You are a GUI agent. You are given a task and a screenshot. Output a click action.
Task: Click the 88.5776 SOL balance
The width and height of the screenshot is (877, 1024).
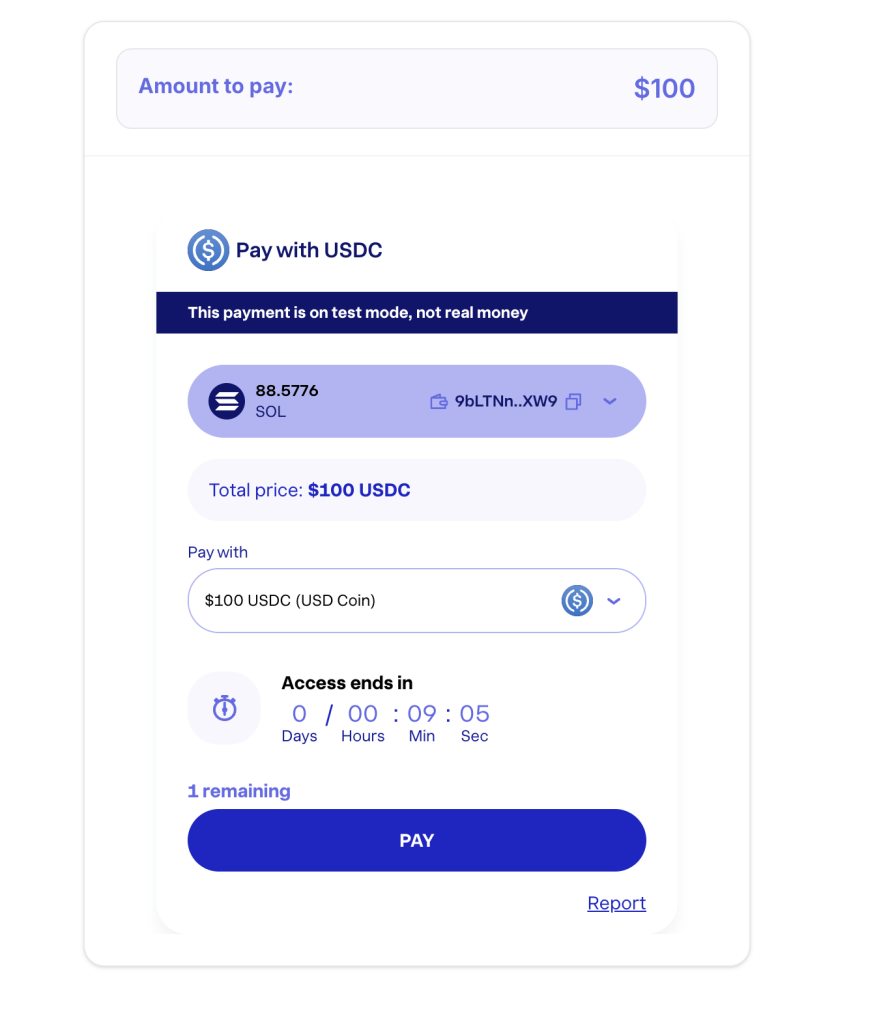tap(286, 400)
